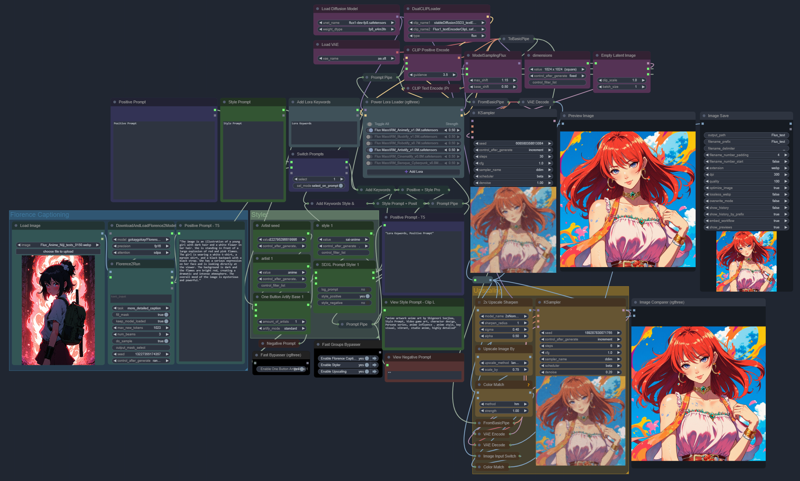Open the attention combo in DownloadAndLoadFlorence2Model

pos(141,252)
